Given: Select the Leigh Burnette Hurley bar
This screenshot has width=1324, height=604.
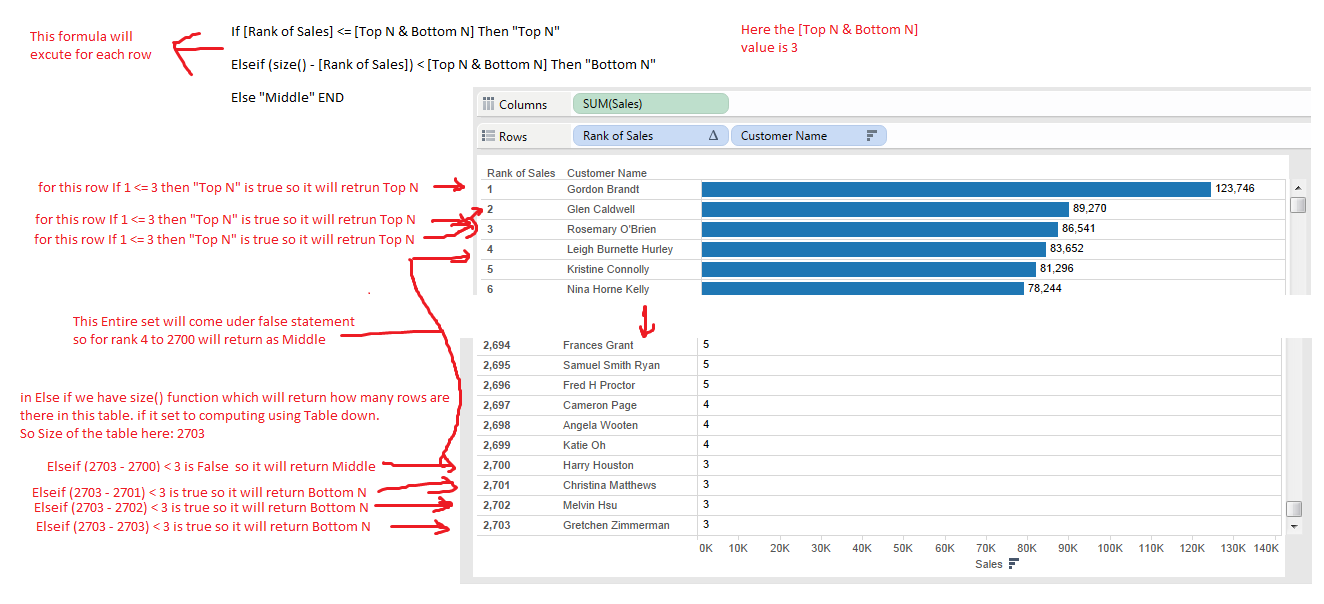Looking at the screenshot, I should coord(874,249).
